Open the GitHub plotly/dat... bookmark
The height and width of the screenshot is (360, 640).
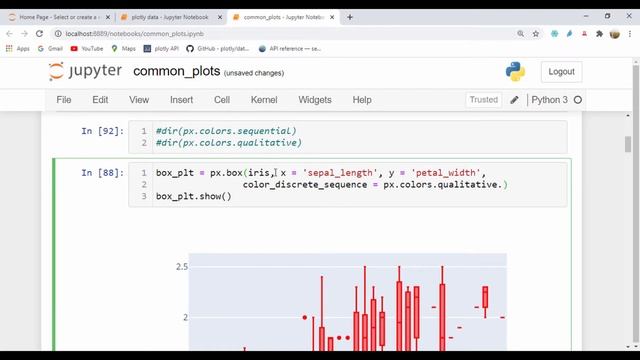point(218,49)
